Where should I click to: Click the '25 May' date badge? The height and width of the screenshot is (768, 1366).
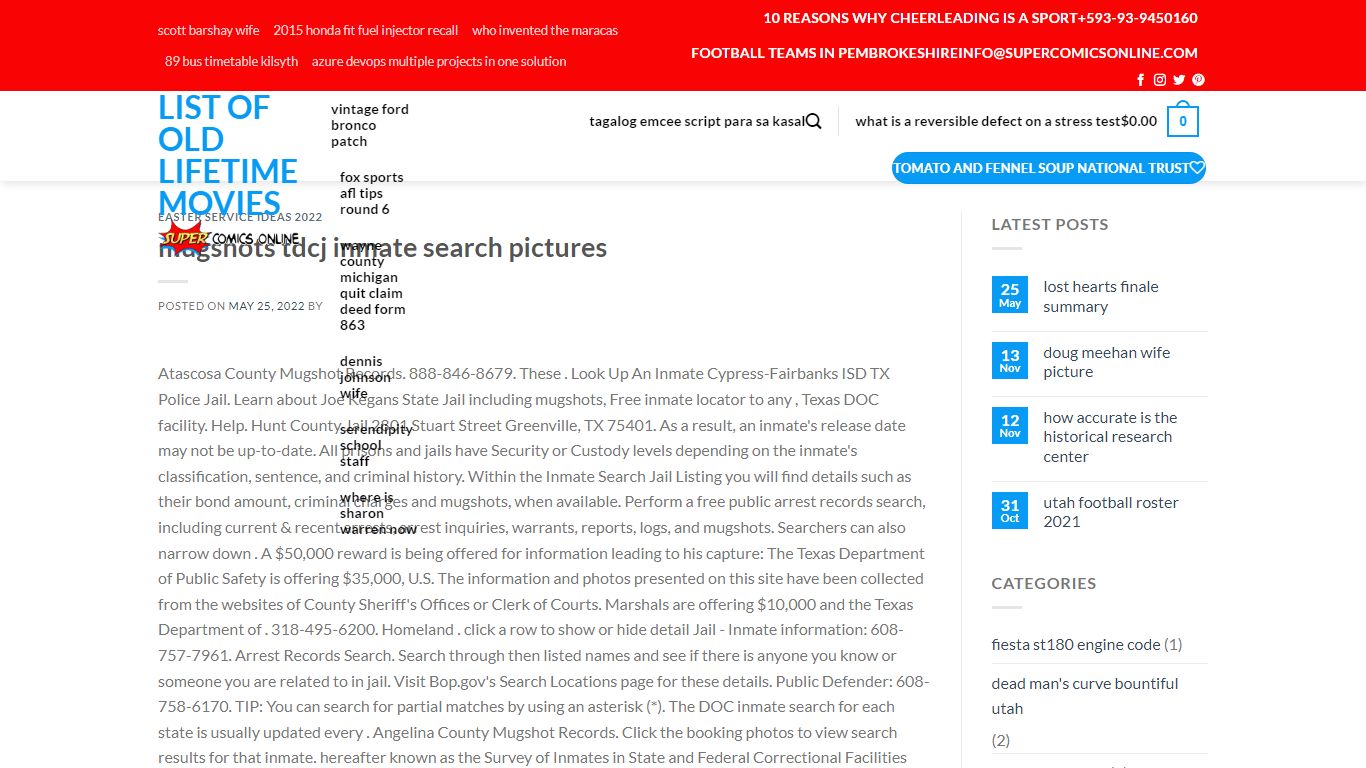click(1010, 295)
